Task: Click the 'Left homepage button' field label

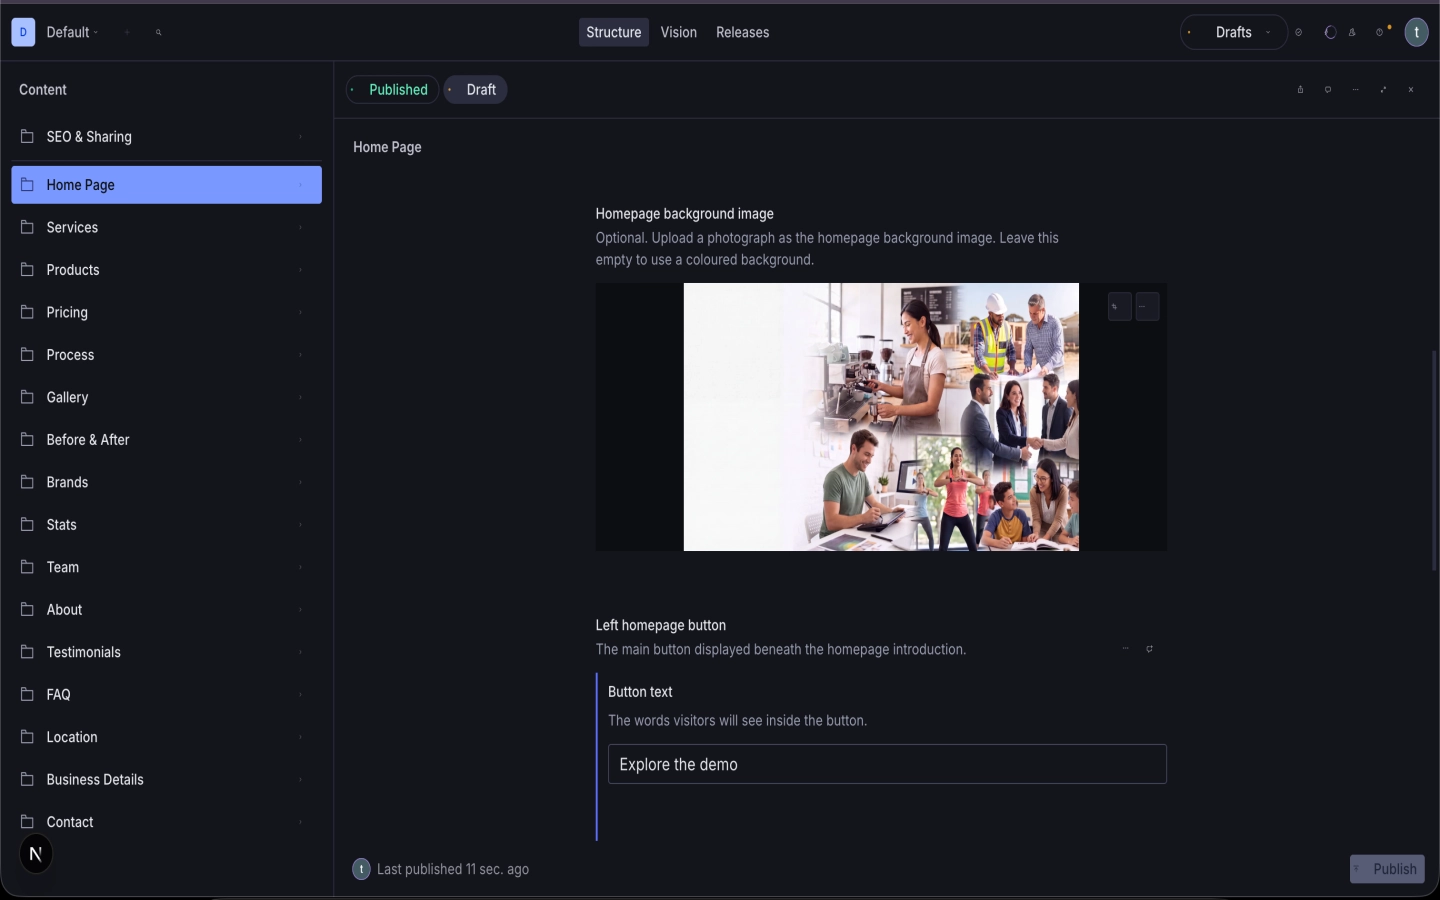Action: [x=661, y=625]
